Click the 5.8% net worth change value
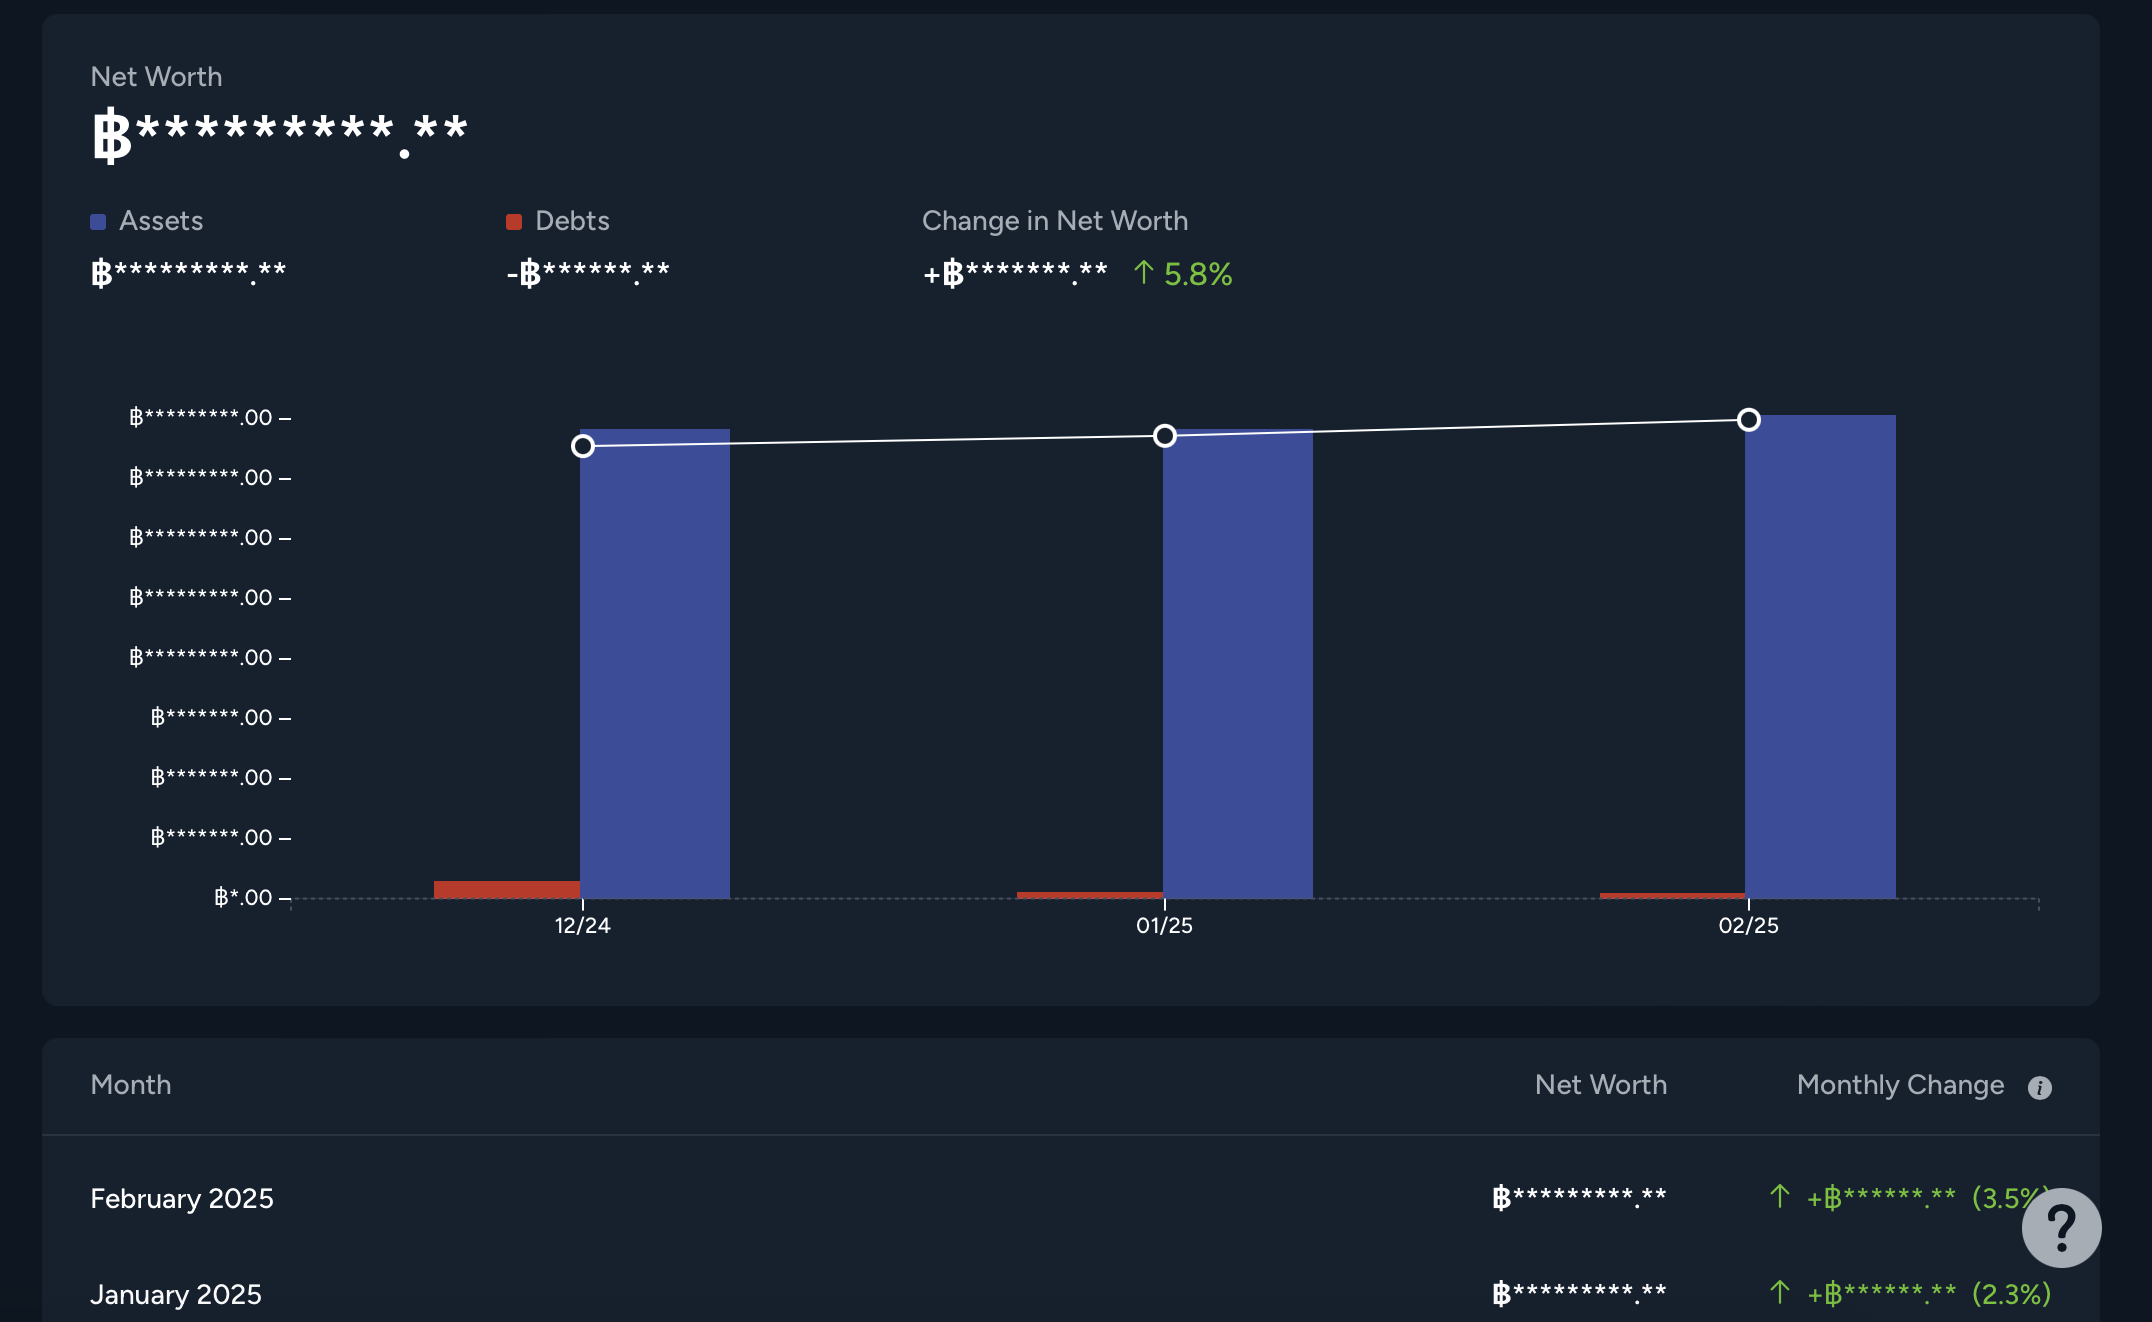Viewport: 2152px width, 1322px height. [x=1198, y=274]
